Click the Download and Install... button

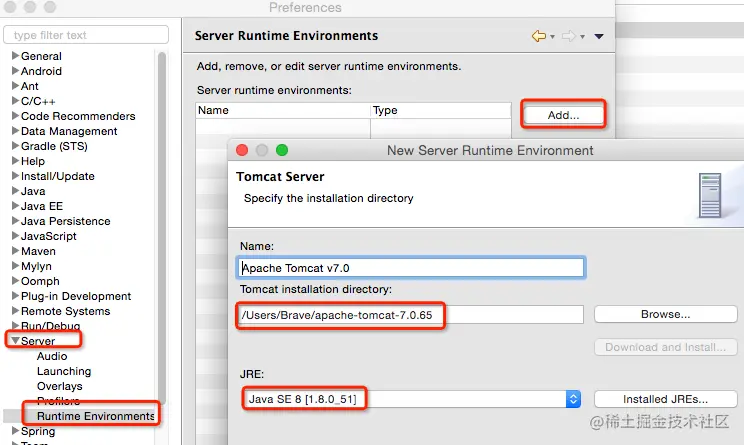coord(665,347)
